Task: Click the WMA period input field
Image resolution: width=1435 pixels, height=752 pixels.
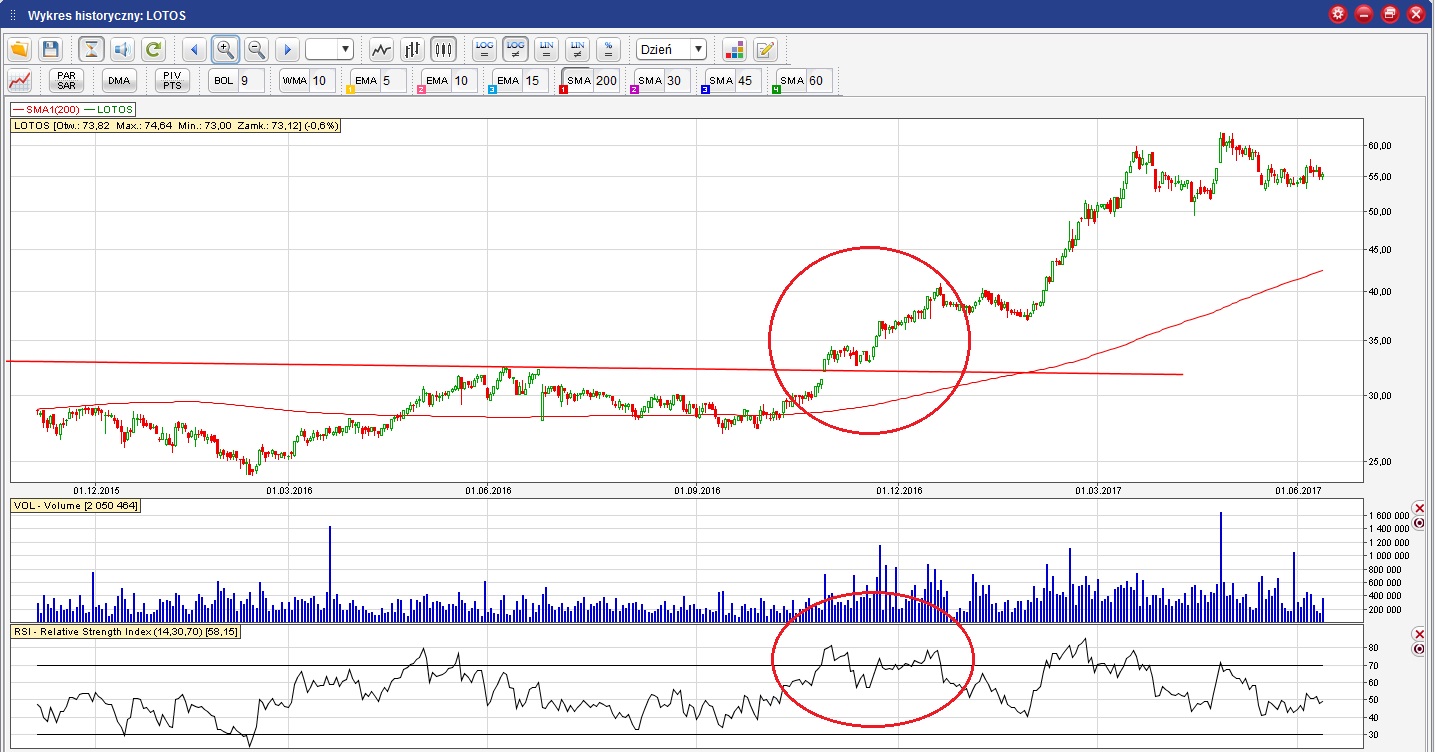Action: [321, 81]
